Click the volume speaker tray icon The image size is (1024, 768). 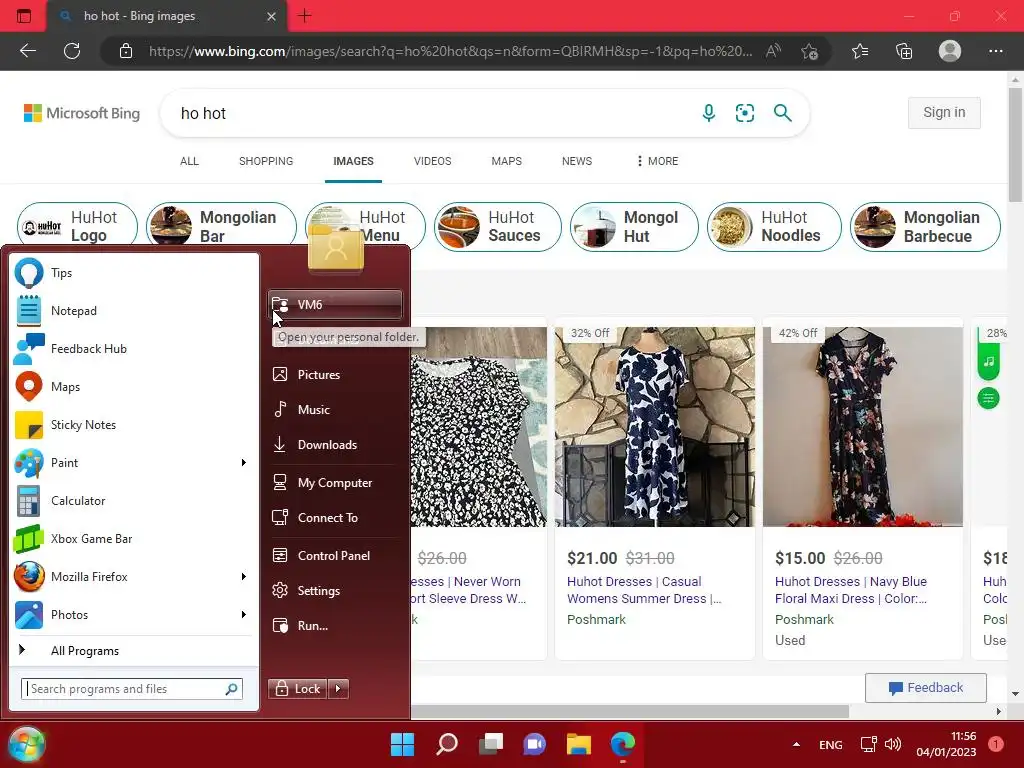pos(893,744)
